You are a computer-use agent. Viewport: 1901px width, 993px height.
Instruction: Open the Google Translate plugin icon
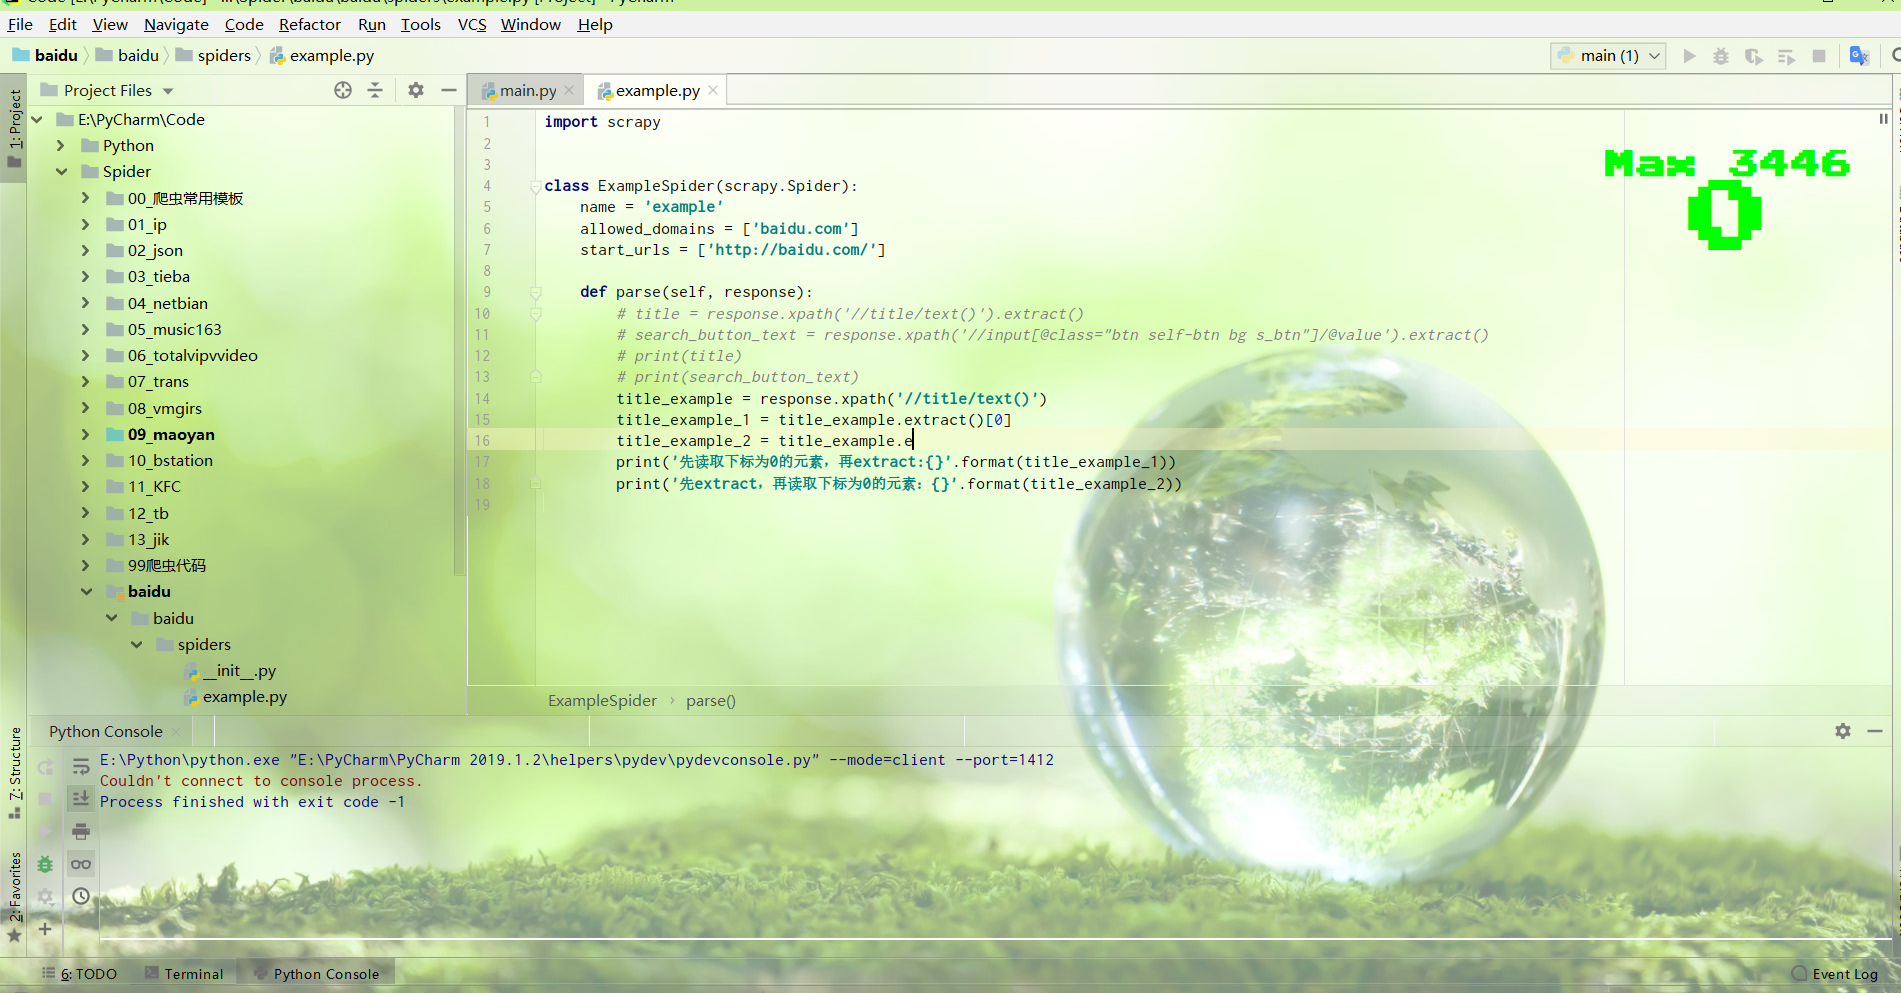(x=1859, y=56)
